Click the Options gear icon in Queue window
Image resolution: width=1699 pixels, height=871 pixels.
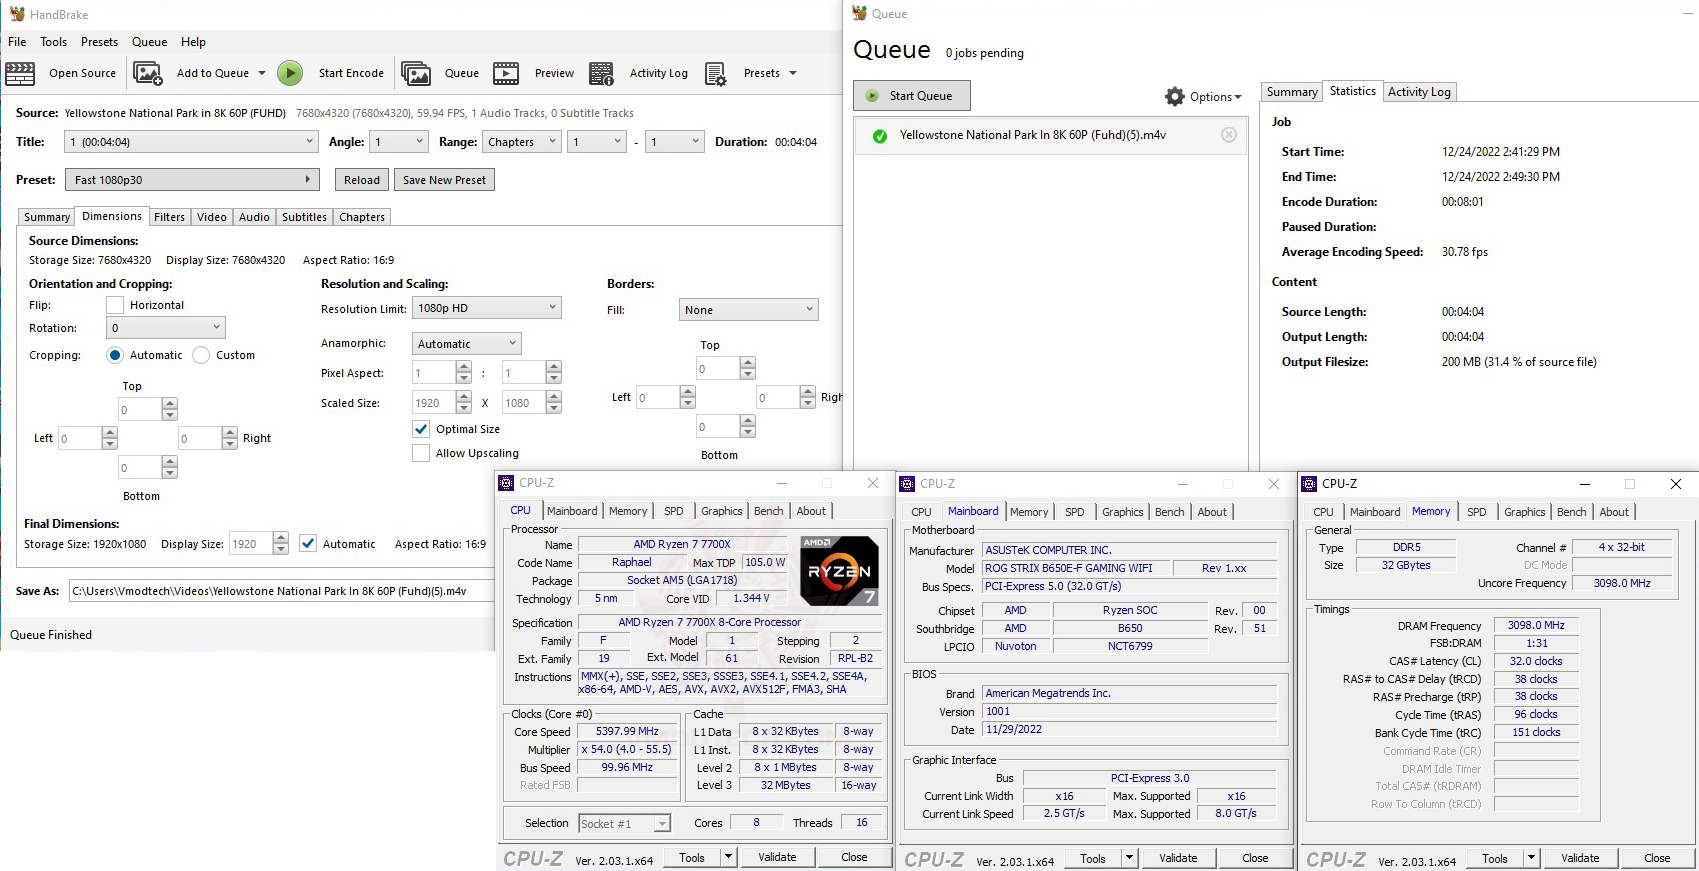(x=1175, y=96)
